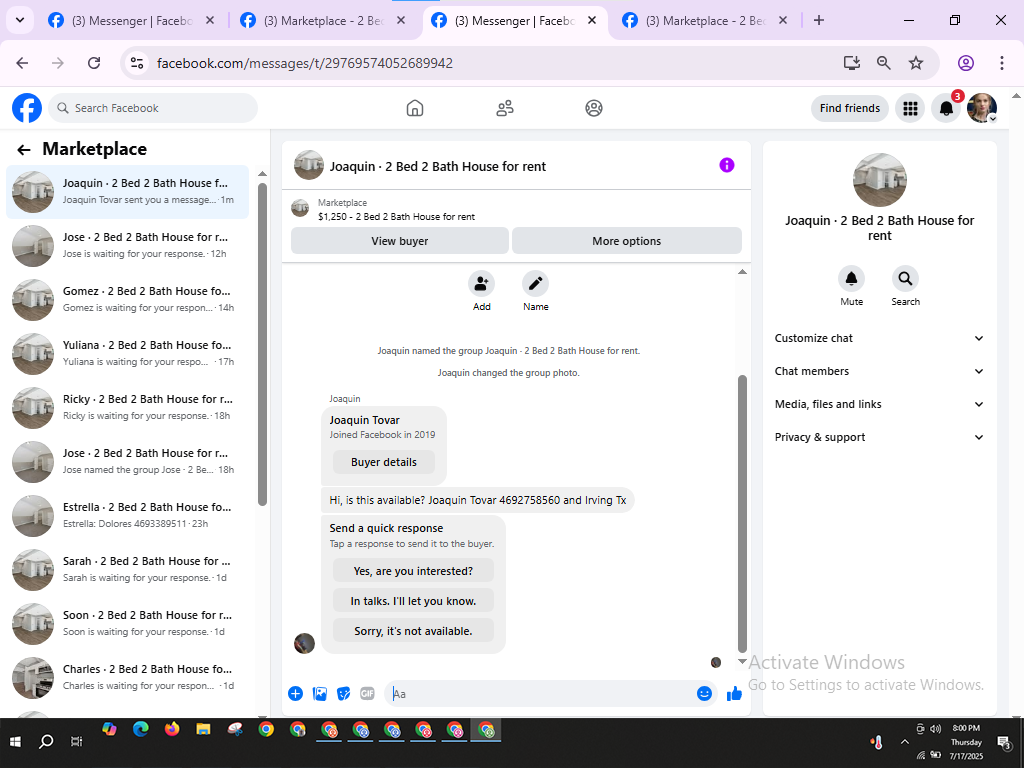Open tab search dropdown arrow
Viewport: 1024px width, 768px height.
(x=20, y=20)
